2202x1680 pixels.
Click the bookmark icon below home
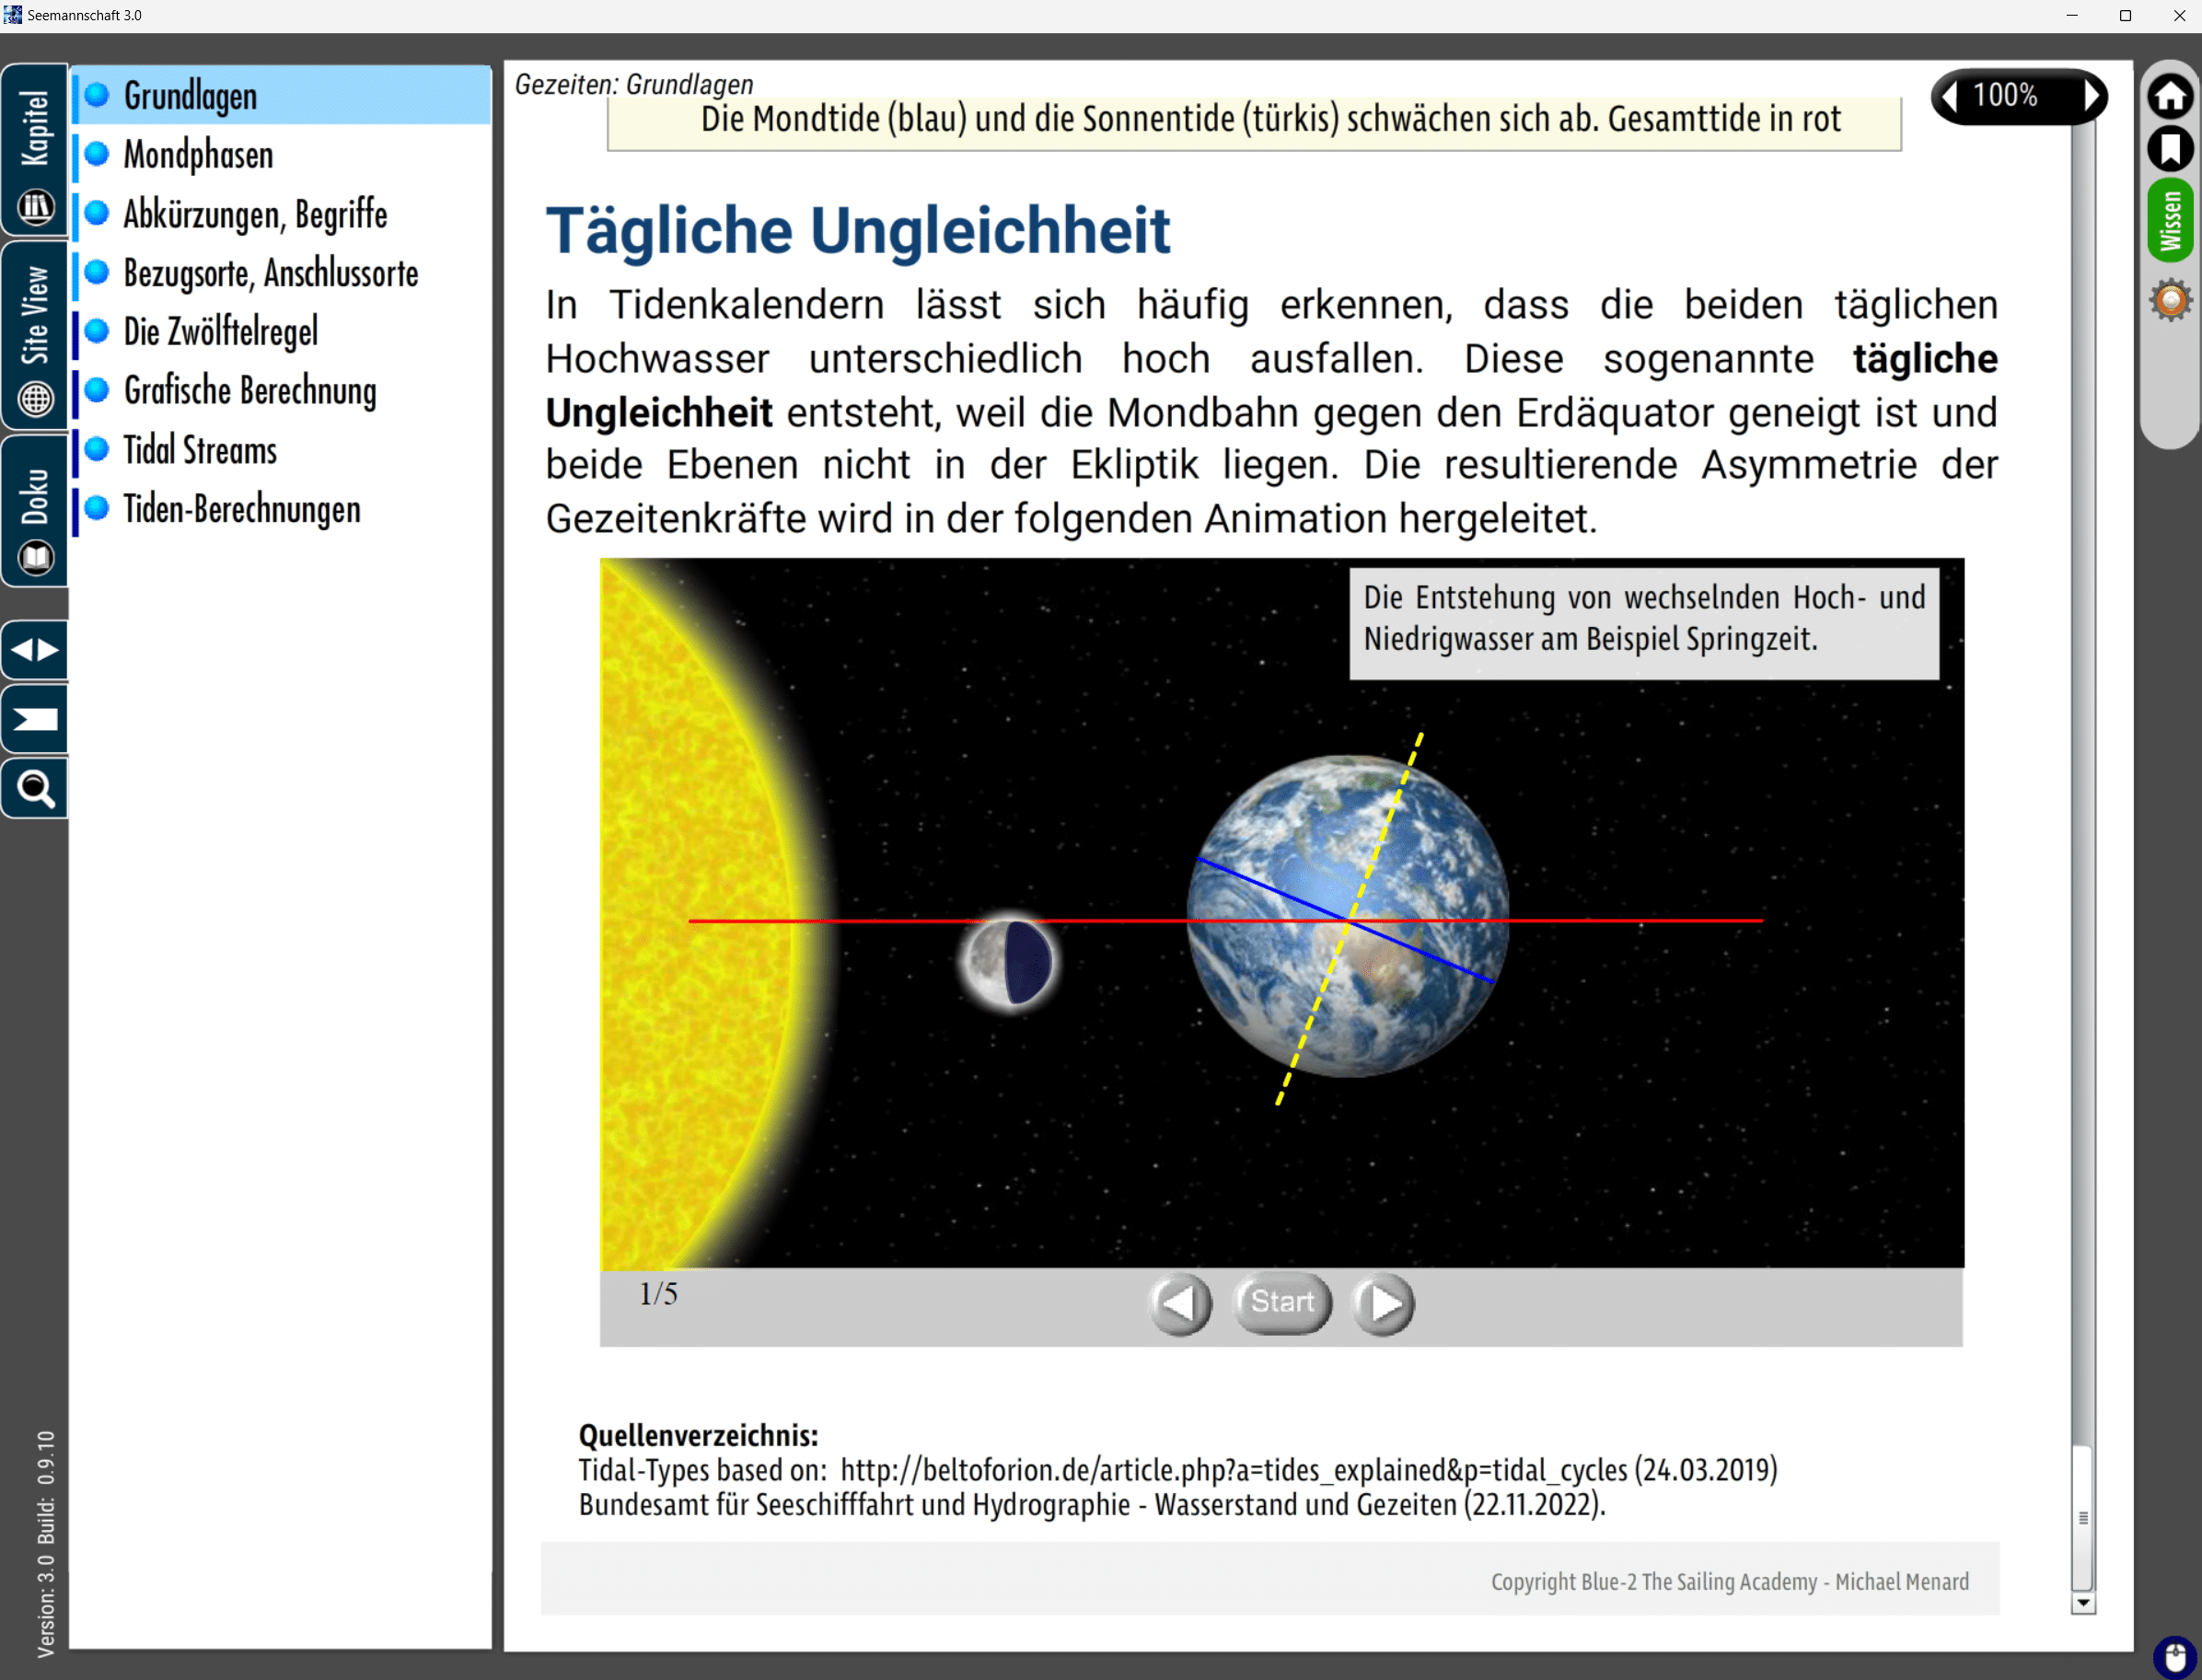(2170, 149)
